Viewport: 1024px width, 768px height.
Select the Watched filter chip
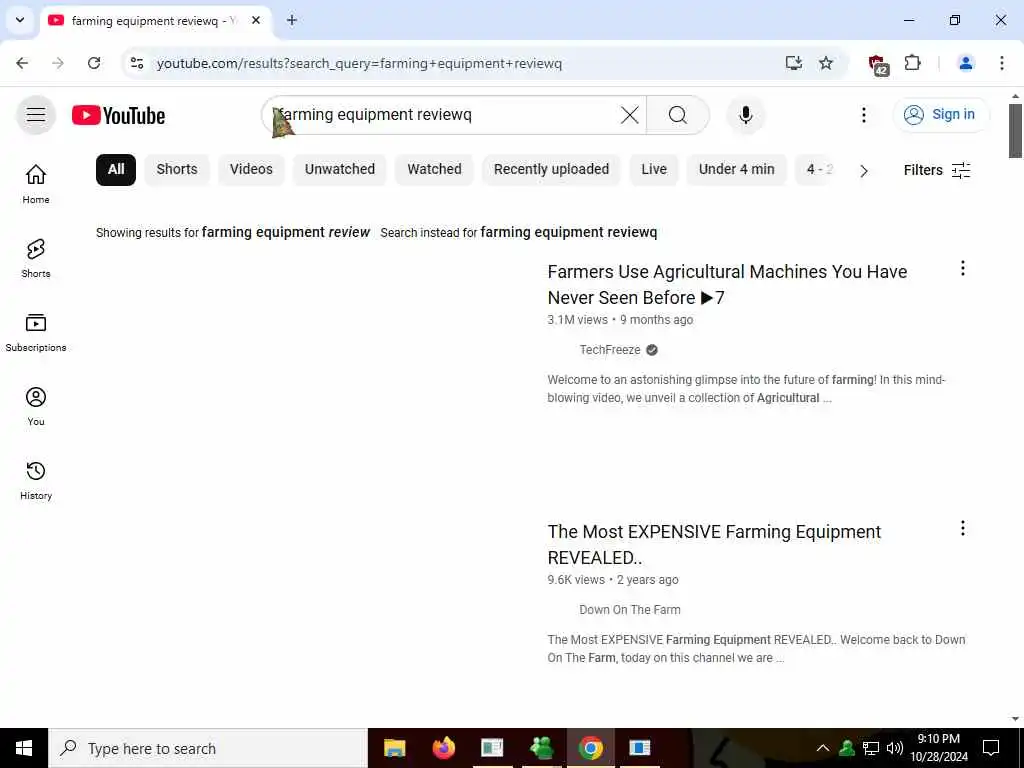(x=434, y=170)
